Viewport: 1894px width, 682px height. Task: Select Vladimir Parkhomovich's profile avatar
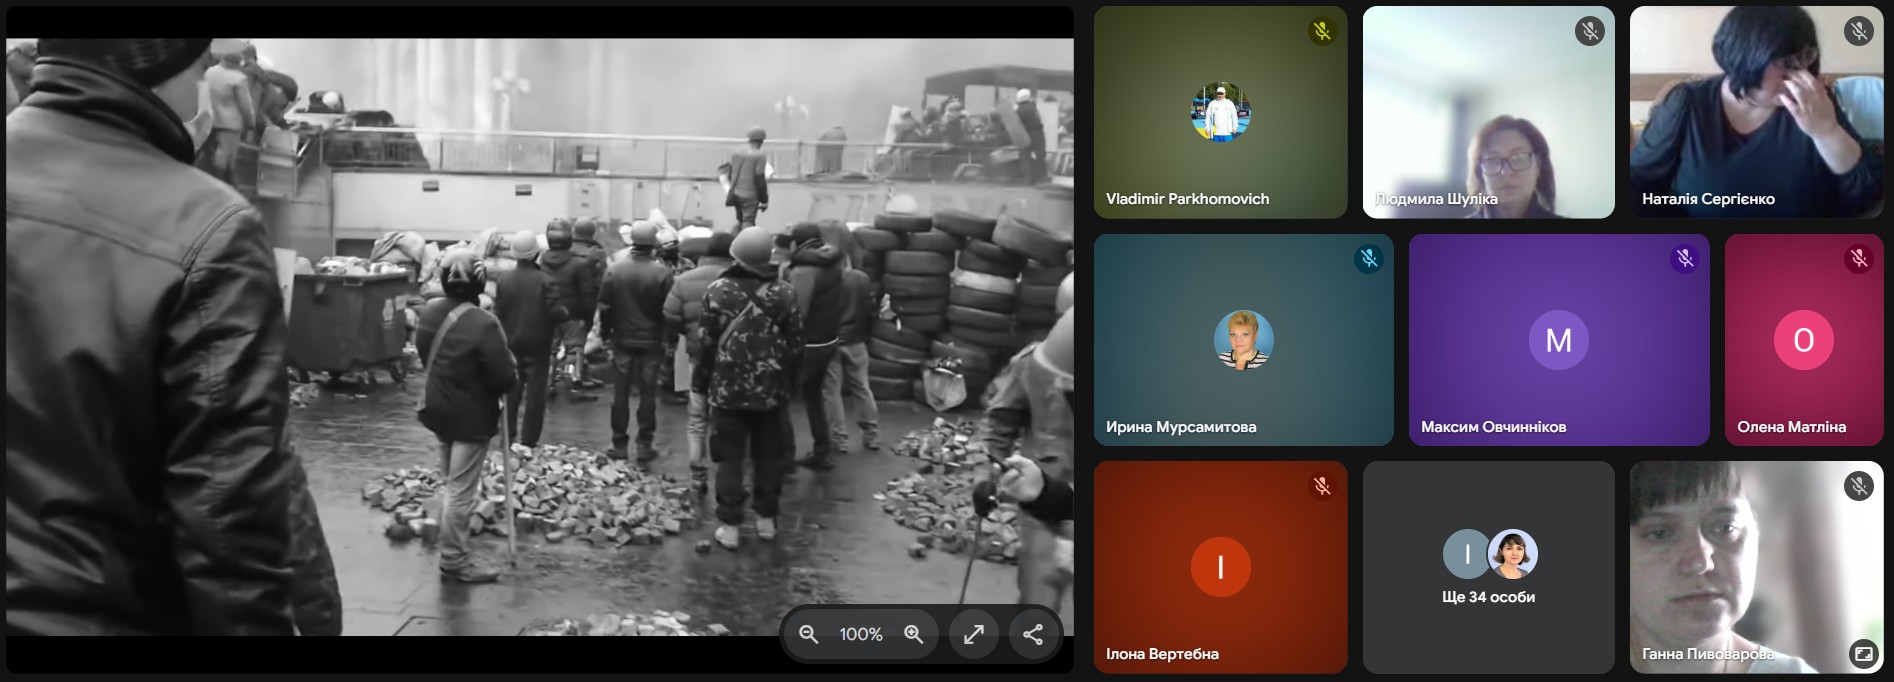click(x=1220, y=112)
